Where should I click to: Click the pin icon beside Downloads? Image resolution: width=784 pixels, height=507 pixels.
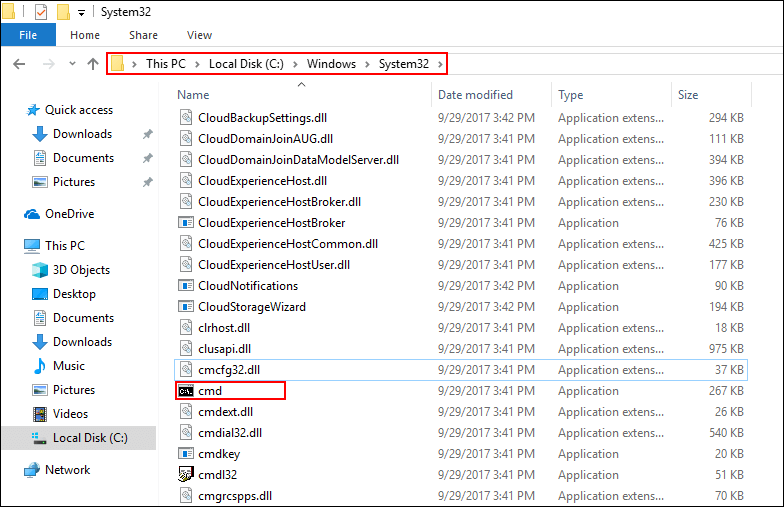(x=148, y=134)
